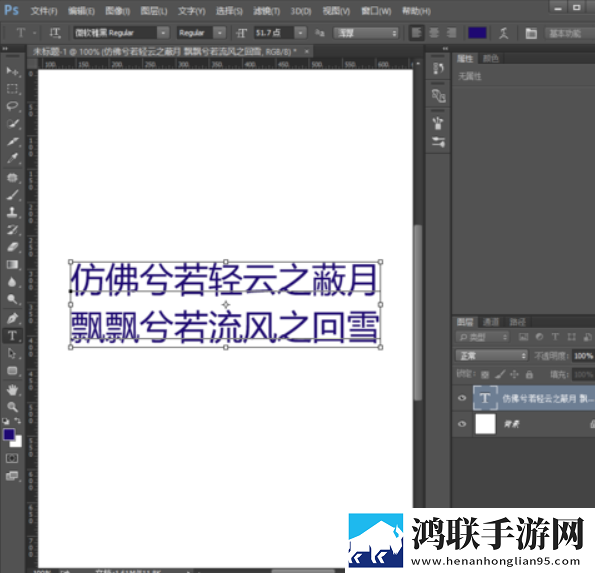Select the Brush tool

click(12, 195)
